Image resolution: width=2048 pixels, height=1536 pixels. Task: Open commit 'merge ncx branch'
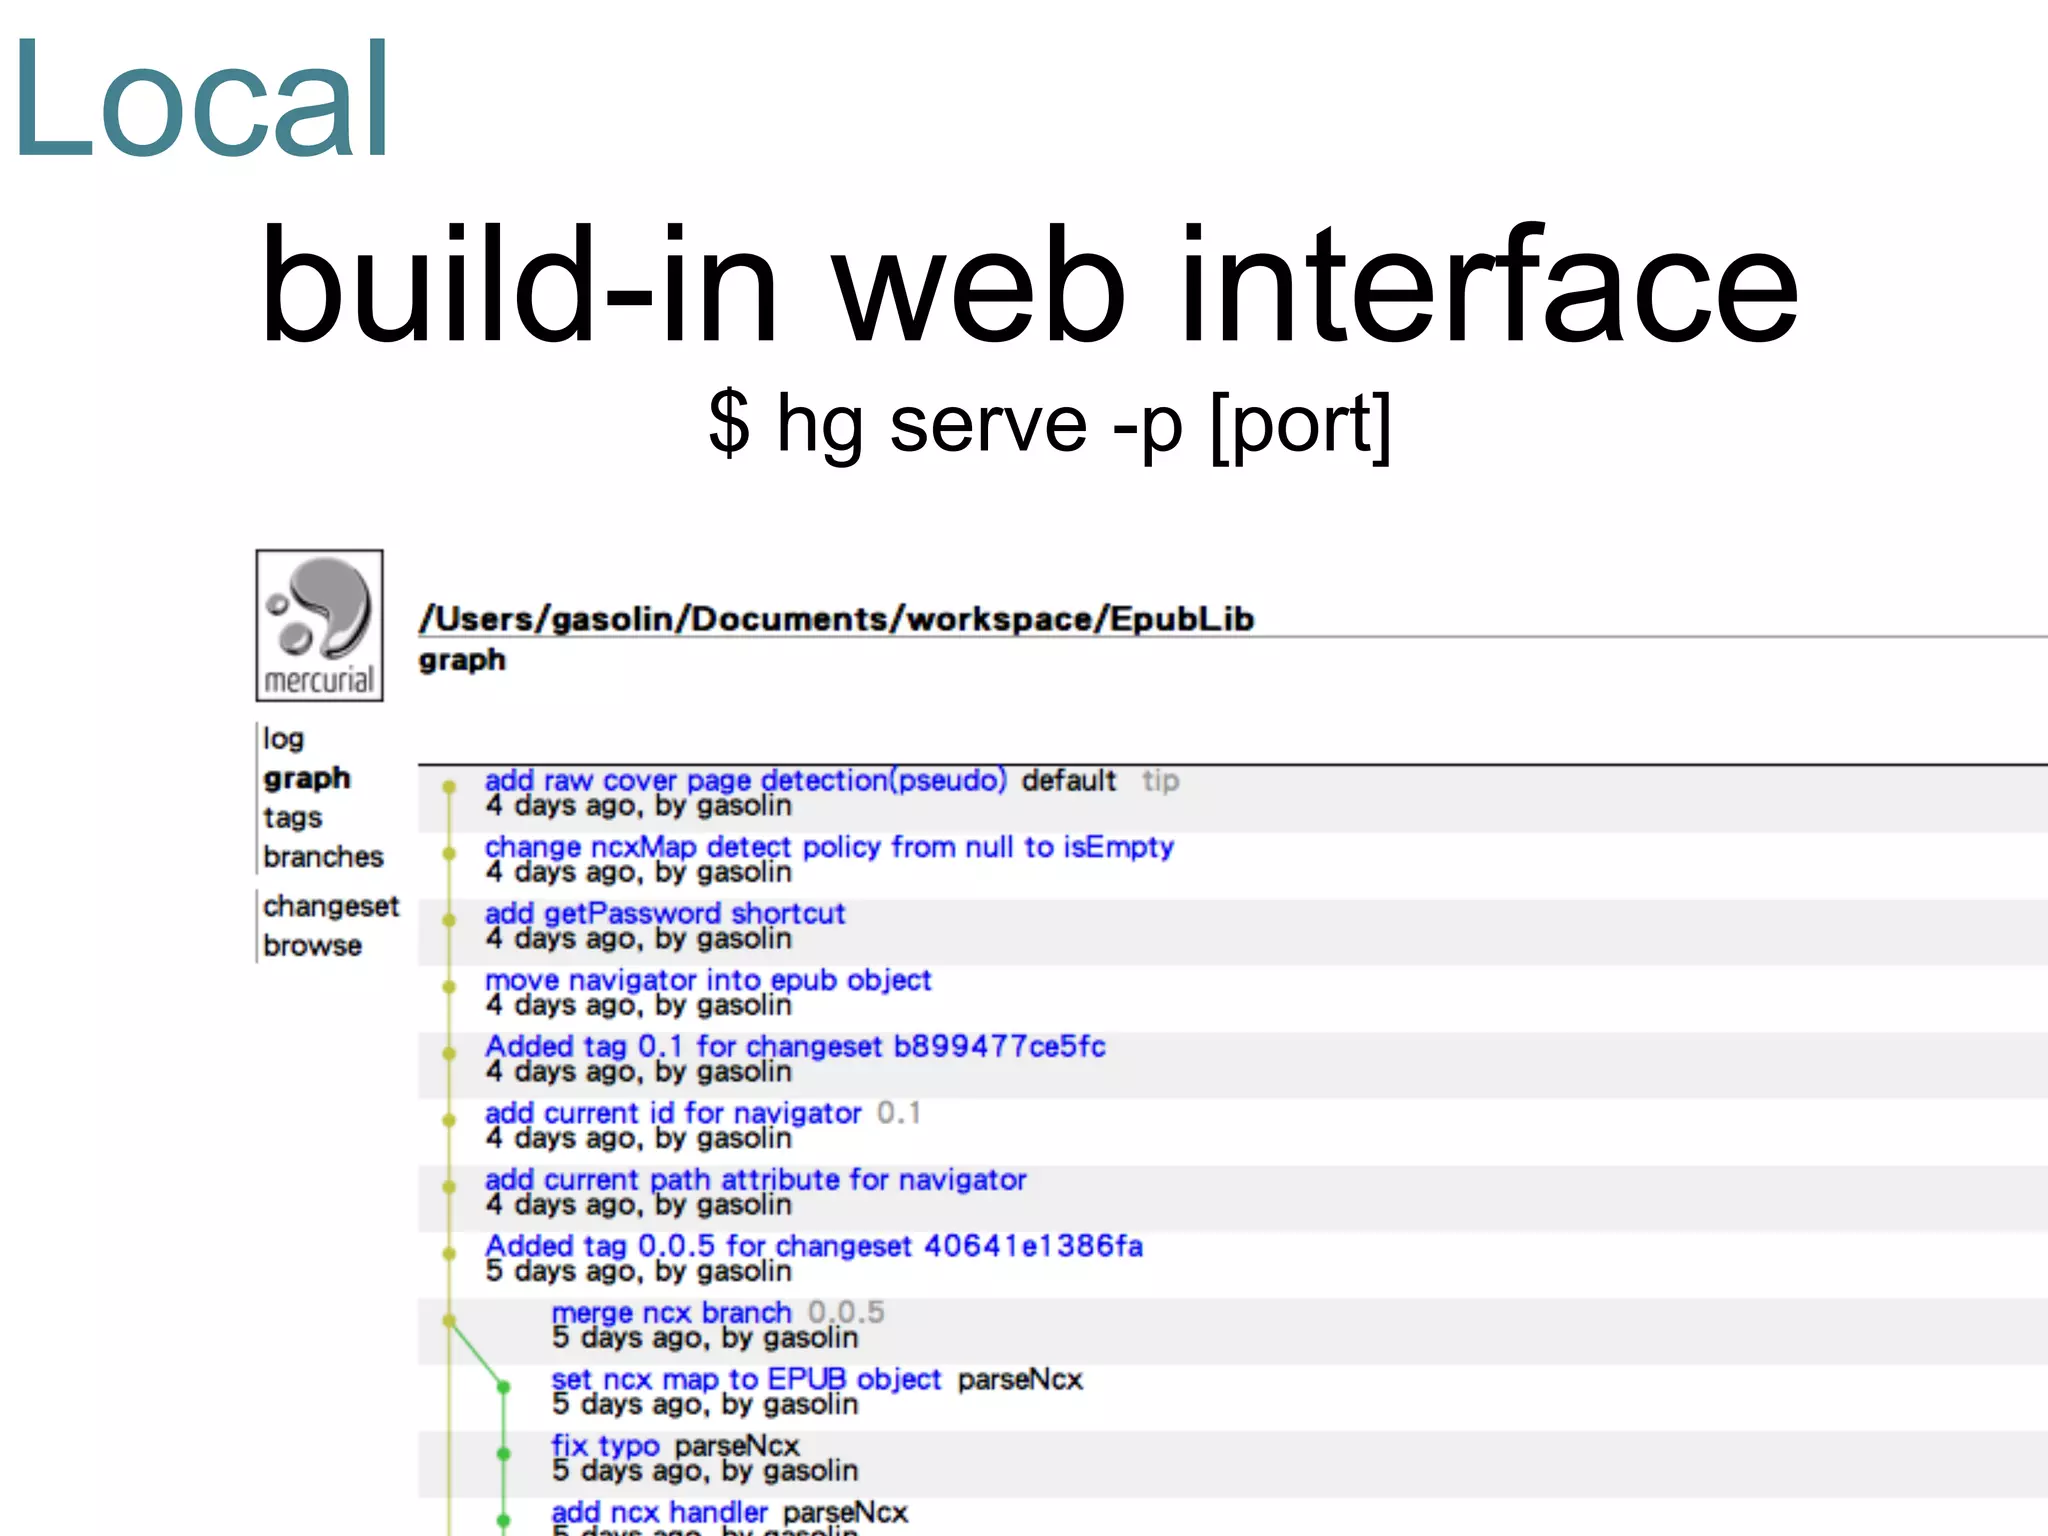pyautogui.click(x=671, y=1312)
